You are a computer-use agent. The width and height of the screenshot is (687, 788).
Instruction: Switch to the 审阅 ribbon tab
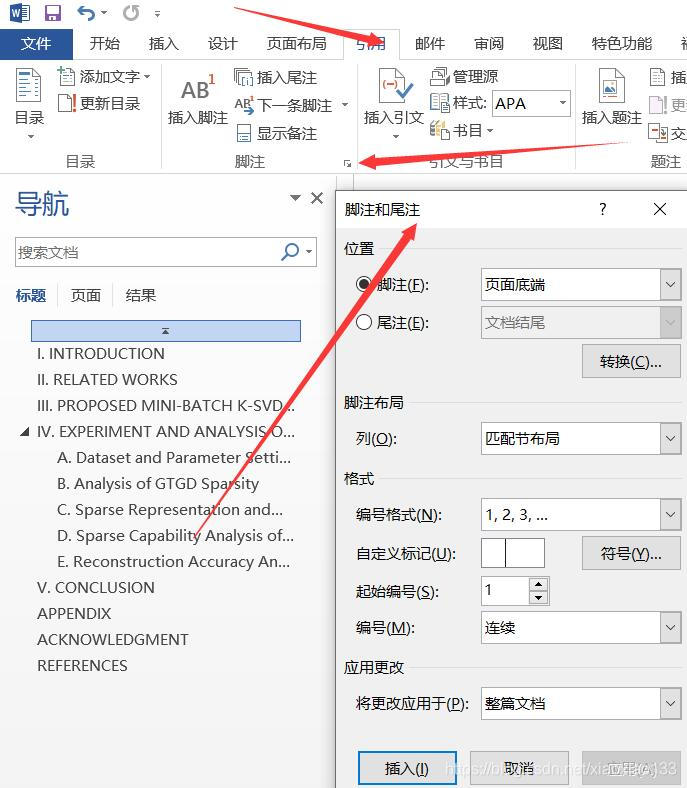click(488, 44)
